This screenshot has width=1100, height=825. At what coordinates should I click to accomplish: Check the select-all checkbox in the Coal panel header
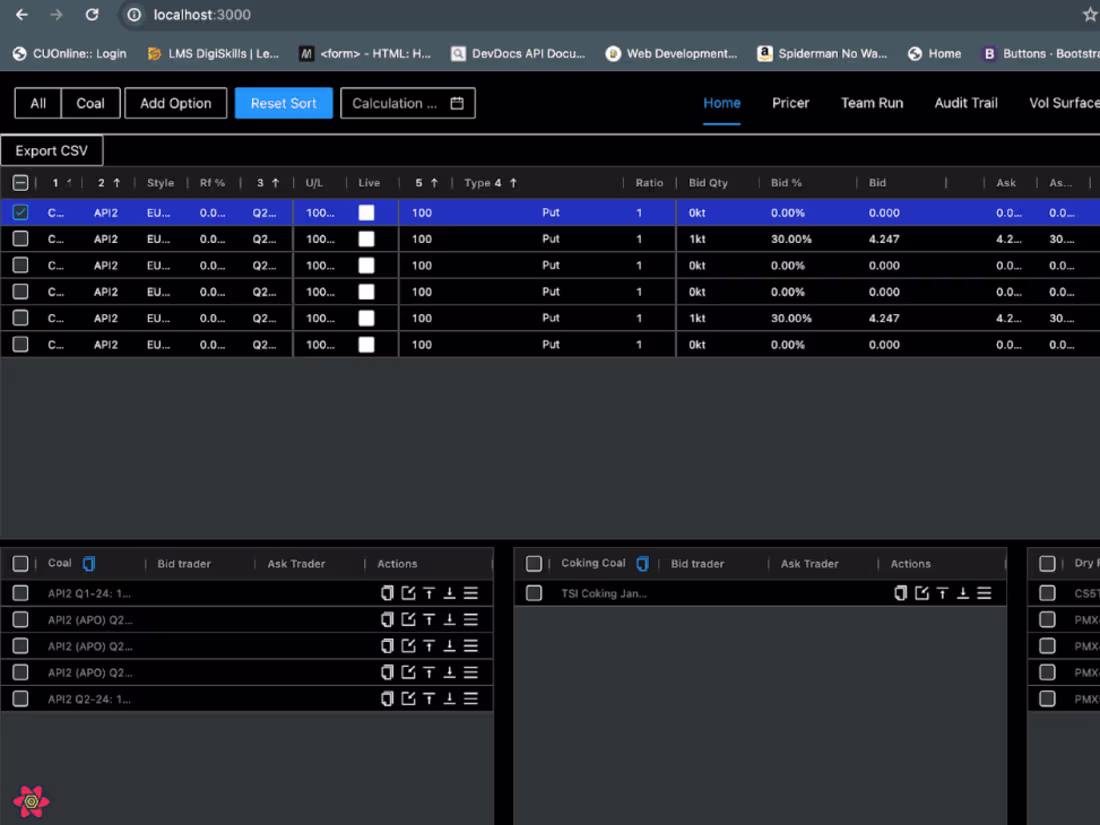tap(20, 563)
